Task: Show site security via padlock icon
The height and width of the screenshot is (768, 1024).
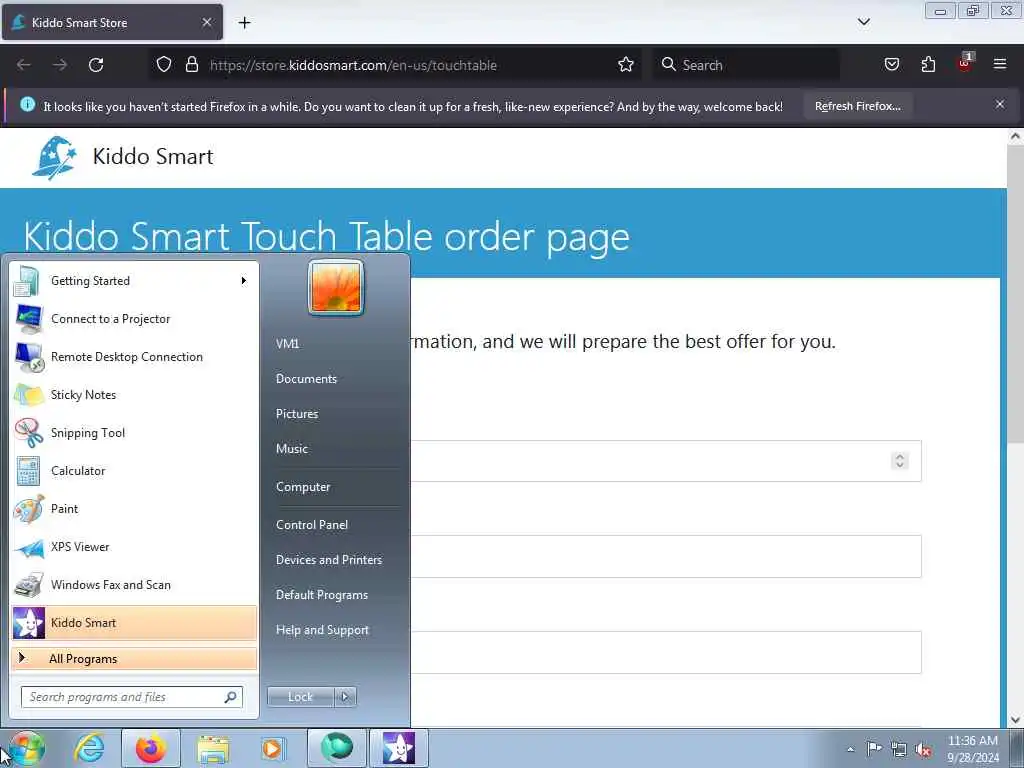Action: [x=191, y=65]
